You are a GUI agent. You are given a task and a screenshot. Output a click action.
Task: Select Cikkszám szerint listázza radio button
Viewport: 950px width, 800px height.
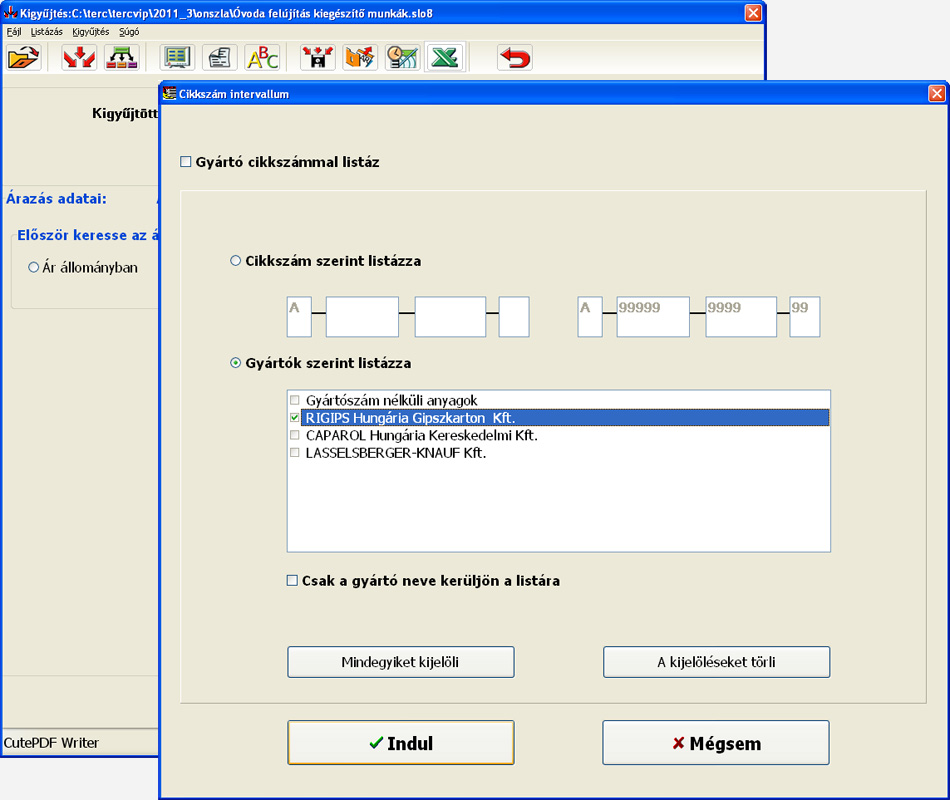click(x=235, y=261)
